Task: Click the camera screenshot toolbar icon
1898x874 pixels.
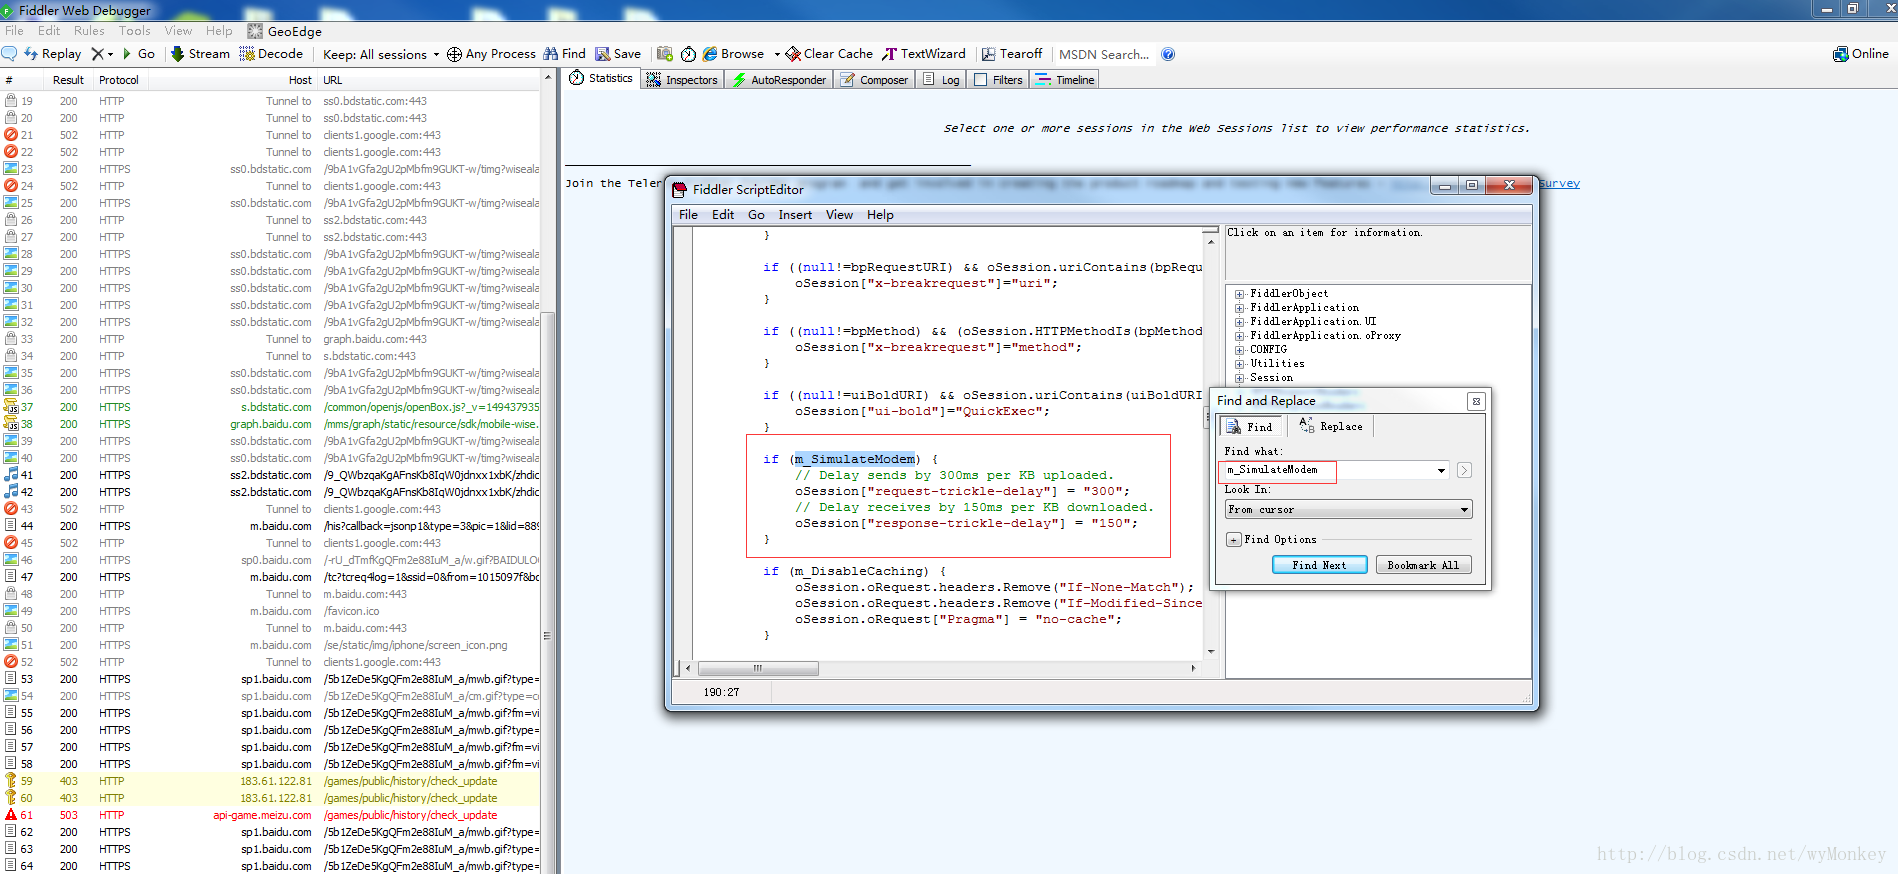Action: [x=665, y=54]
